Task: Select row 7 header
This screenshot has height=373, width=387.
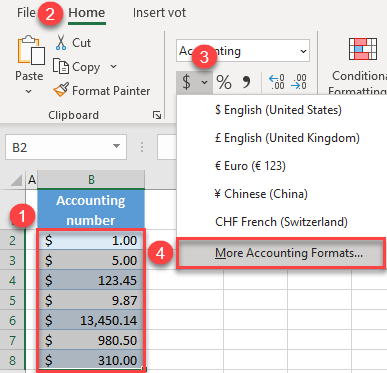Action: tap(12, 340)
